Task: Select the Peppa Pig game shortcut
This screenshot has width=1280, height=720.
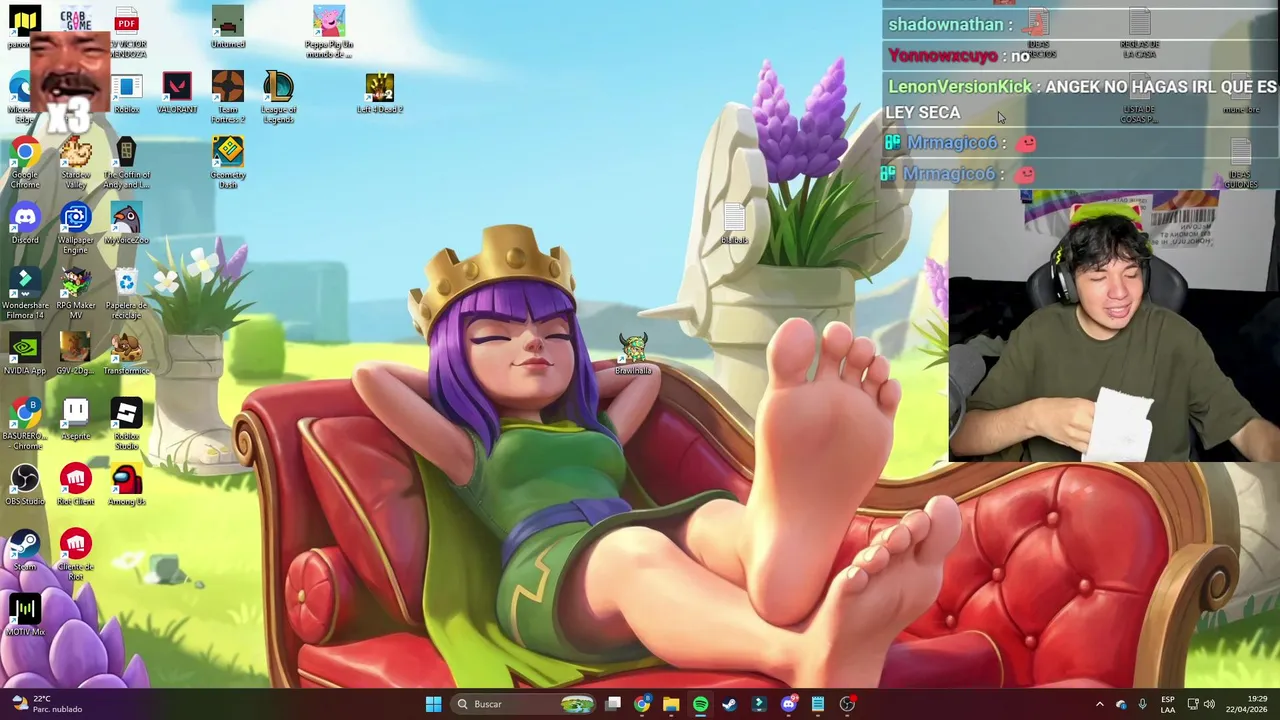Action: [x=329, y=32]
